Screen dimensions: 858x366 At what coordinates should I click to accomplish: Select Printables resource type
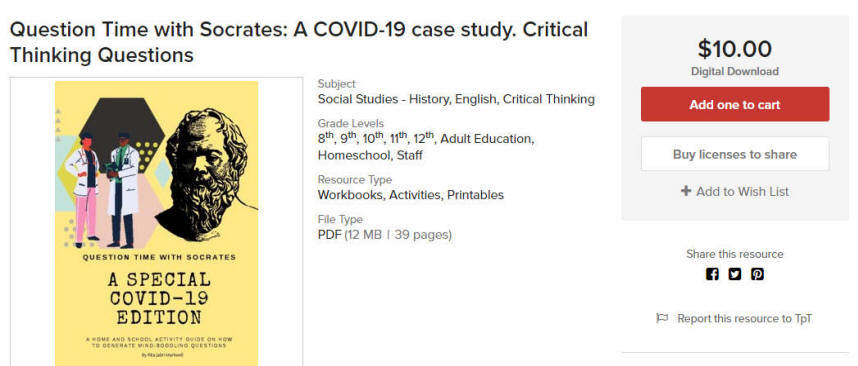coord(476,195)
